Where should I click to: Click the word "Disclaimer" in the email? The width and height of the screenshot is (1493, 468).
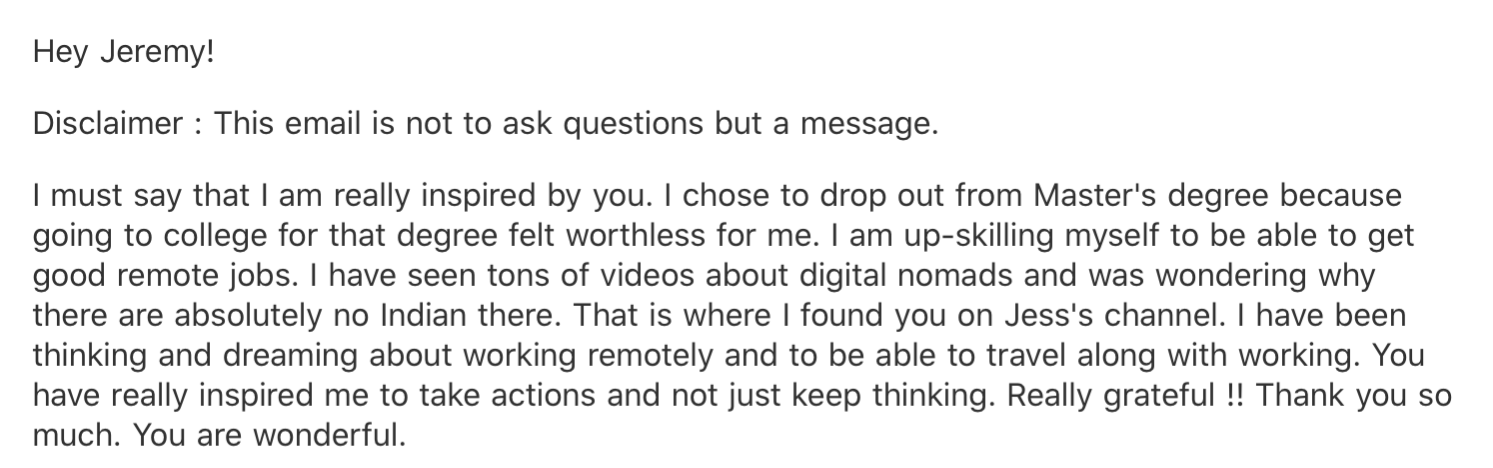[x=108, y=124]
